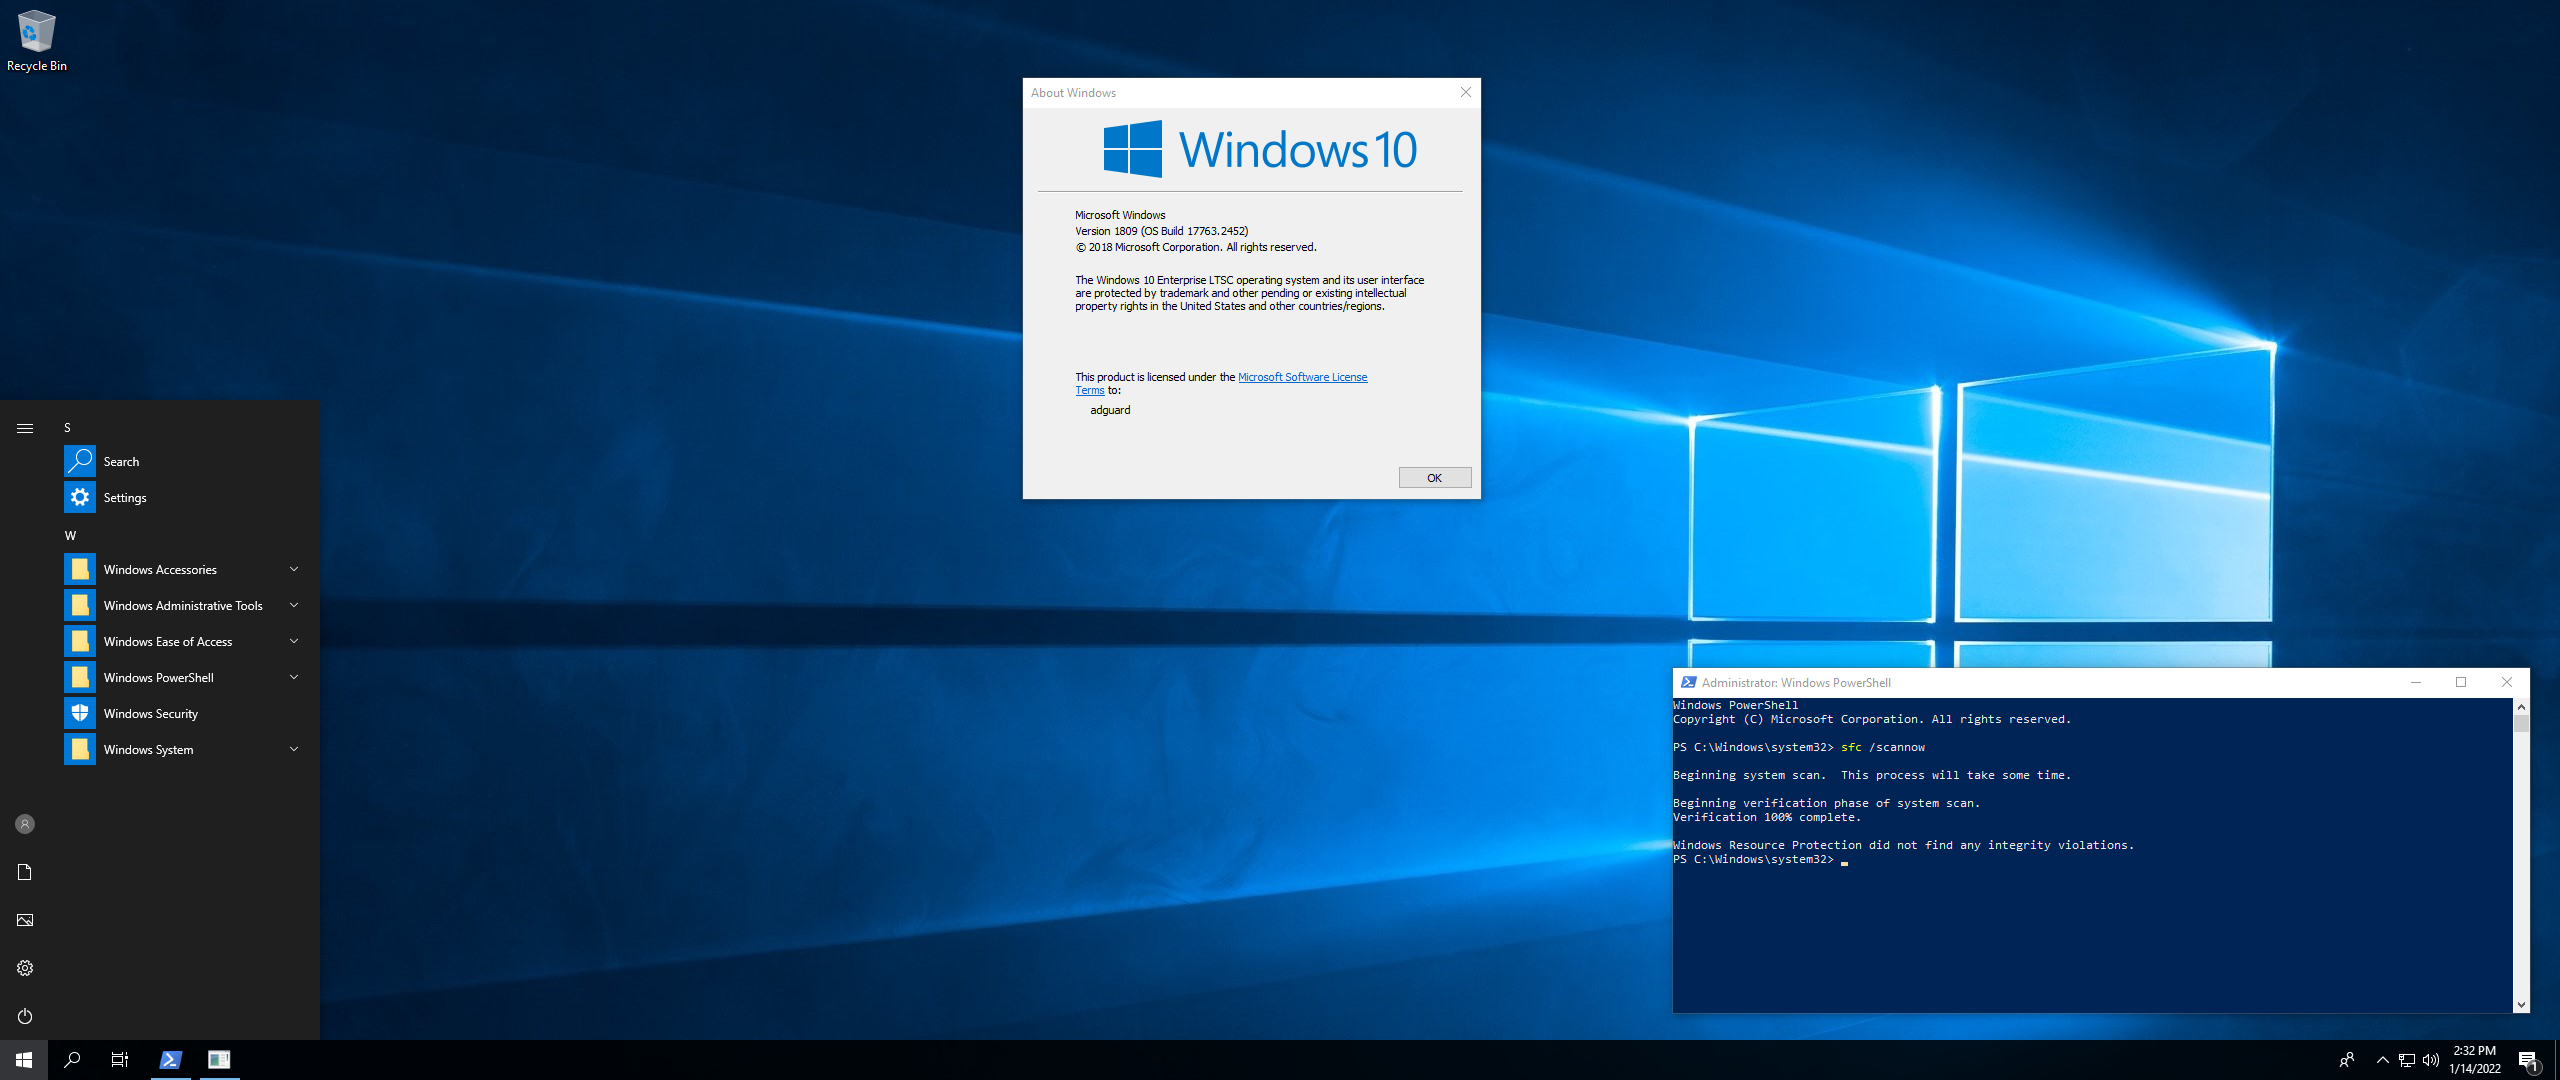Switch to PowerShell taskbar icon

[170, 1060]
